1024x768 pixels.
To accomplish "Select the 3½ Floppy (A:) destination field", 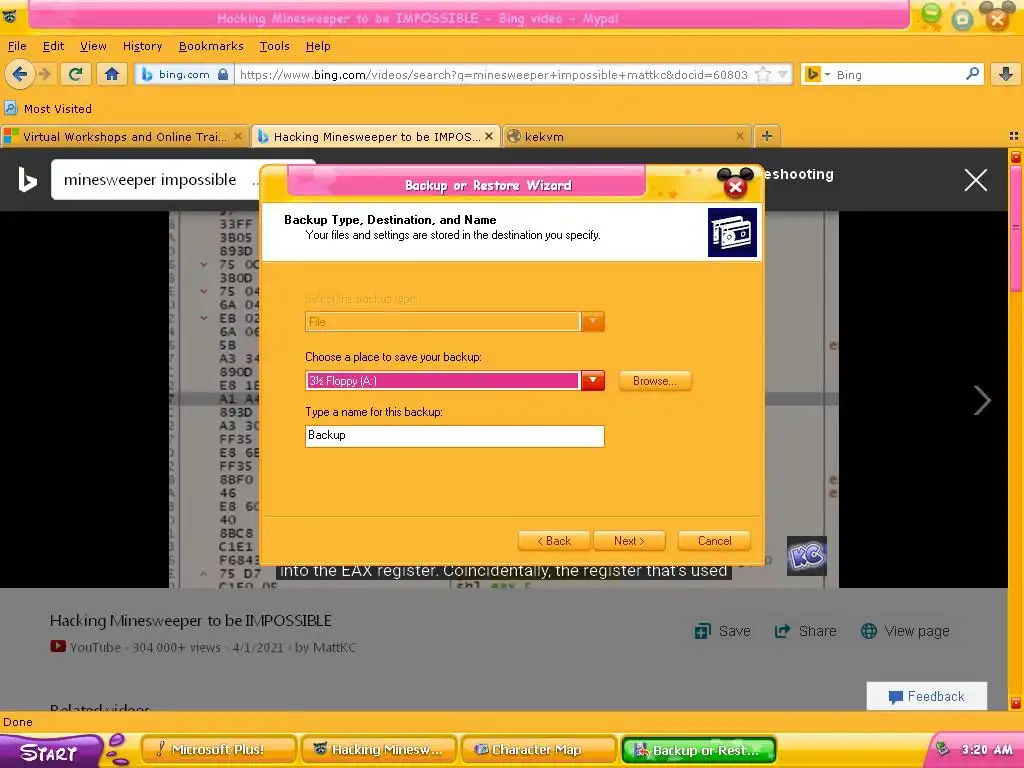I will 442,381.
